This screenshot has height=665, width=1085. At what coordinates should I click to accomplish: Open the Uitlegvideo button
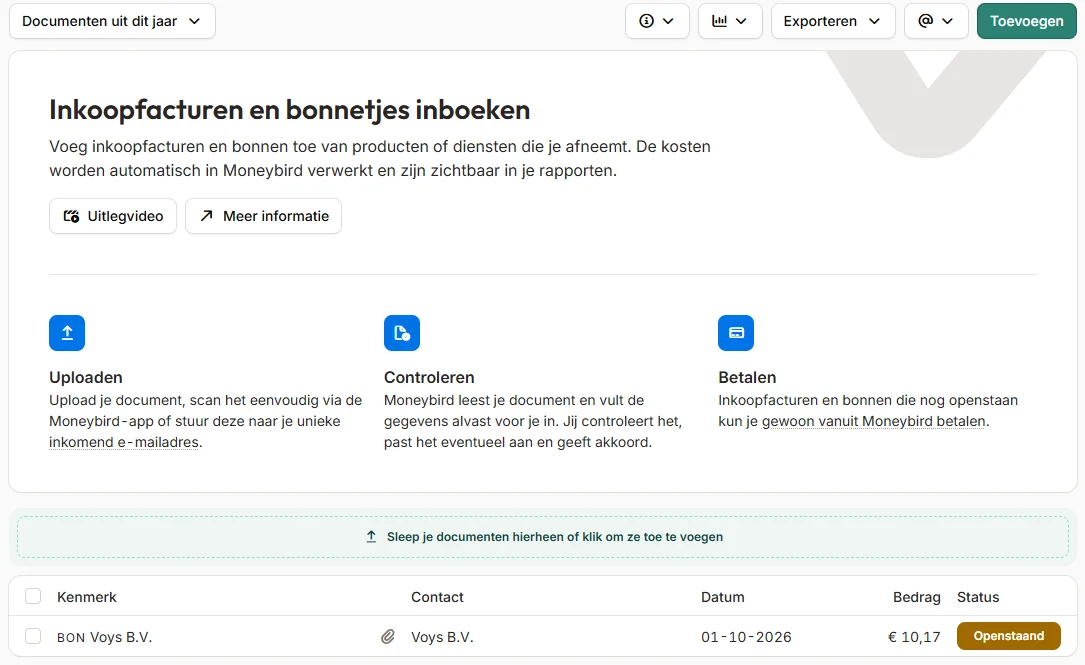113,216
